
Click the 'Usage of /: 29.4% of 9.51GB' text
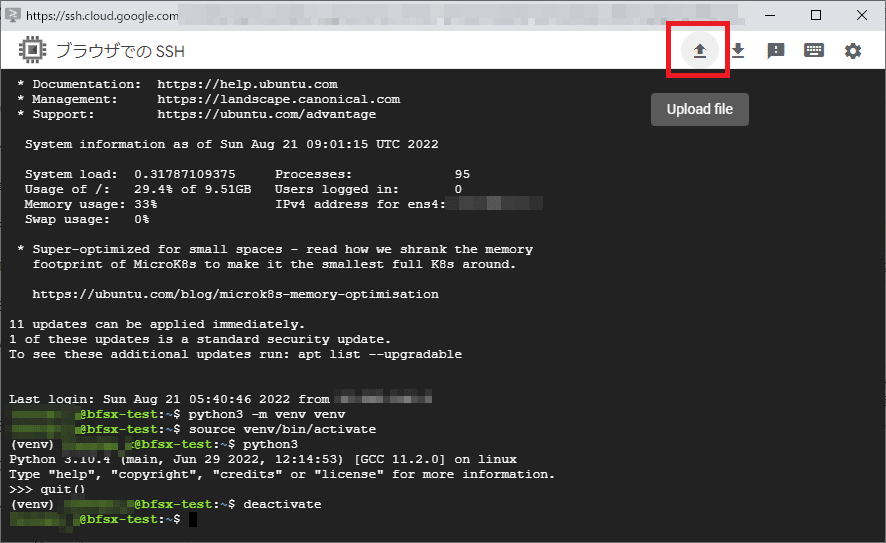tap(138, 189)
